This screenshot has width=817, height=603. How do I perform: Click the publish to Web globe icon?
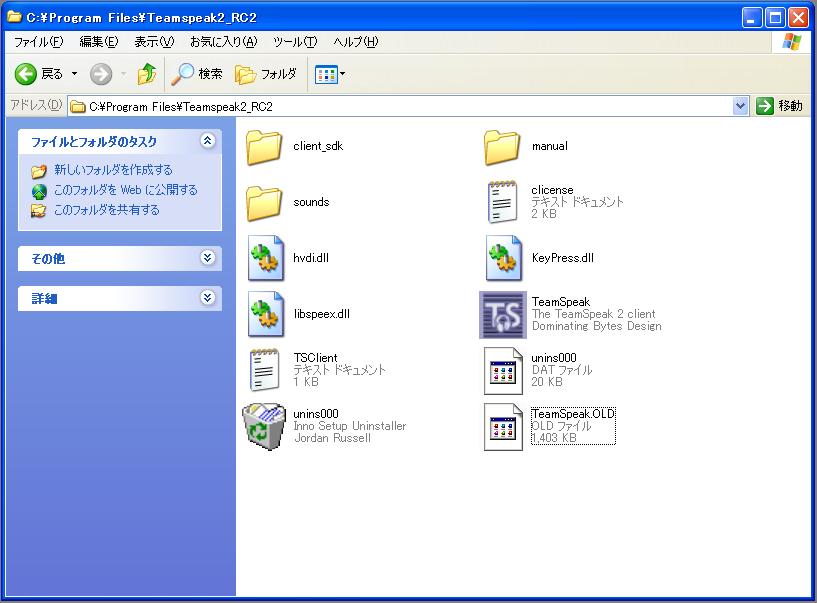(39, 191)
